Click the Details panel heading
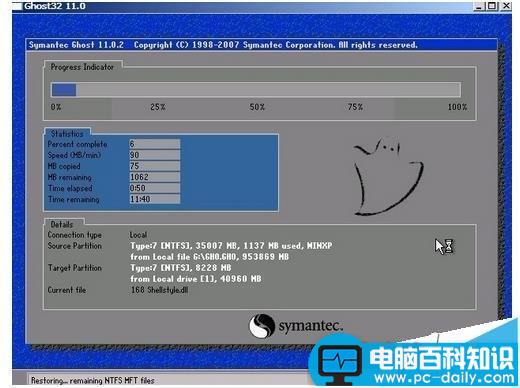Screen dimensions: 520x388 [62, 224]
